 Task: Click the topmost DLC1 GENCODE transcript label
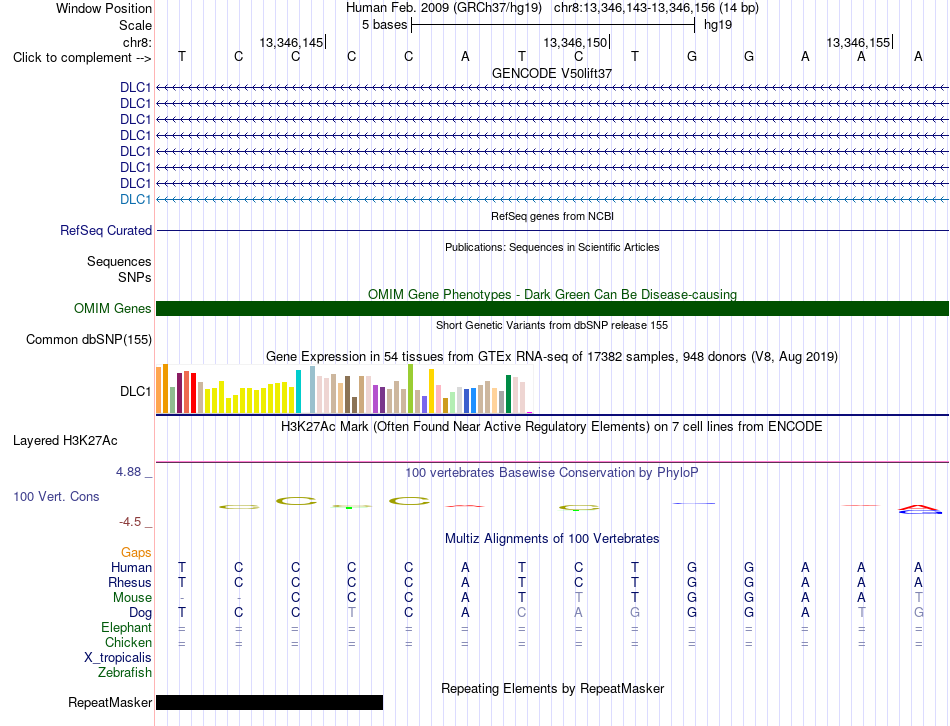coord(136,87)
